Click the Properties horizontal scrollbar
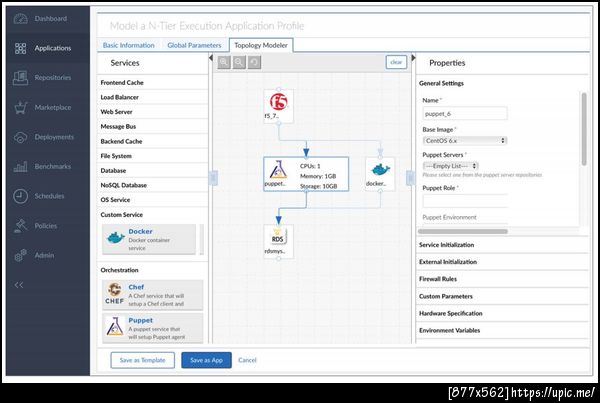This screenshot has height=403, width=600. pos(463,231)
